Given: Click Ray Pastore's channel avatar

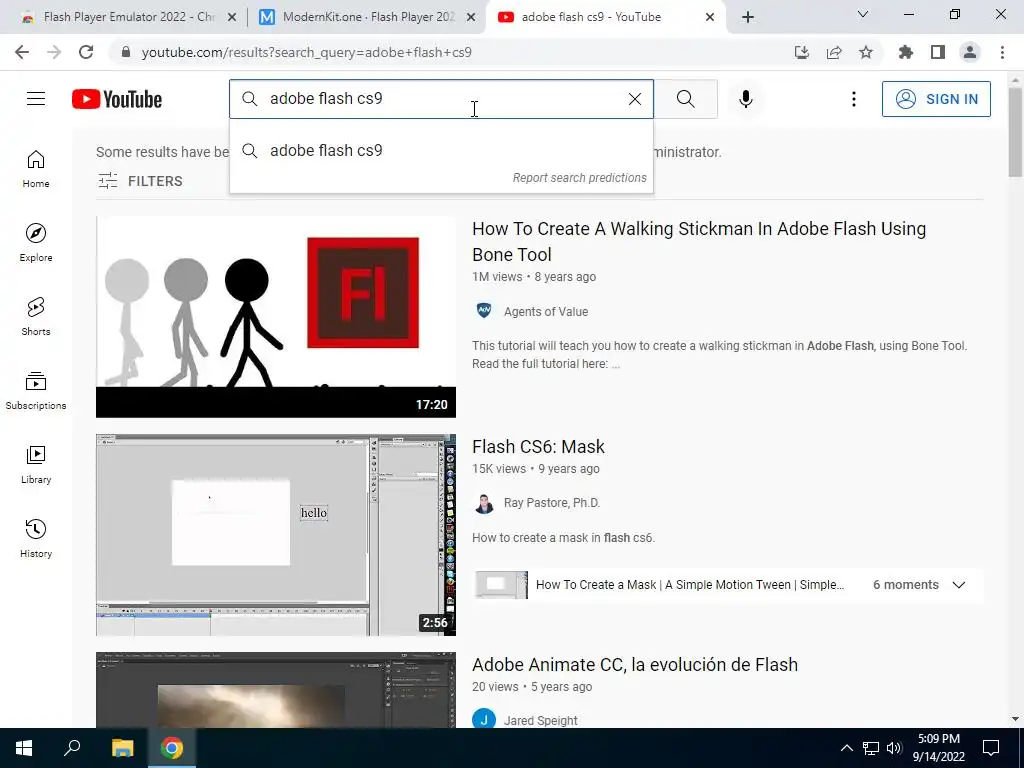Looking at the screenshot, I should pos(484,504).
